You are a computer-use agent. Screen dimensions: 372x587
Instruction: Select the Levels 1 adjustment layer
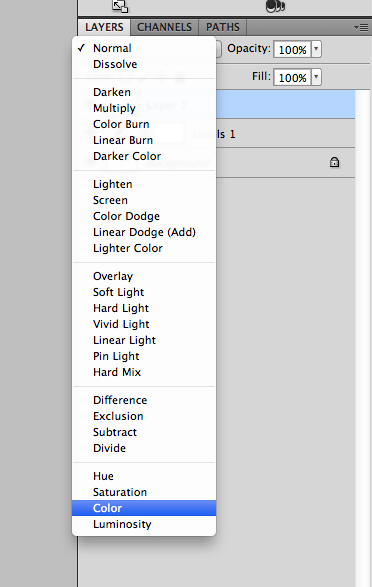285,134
